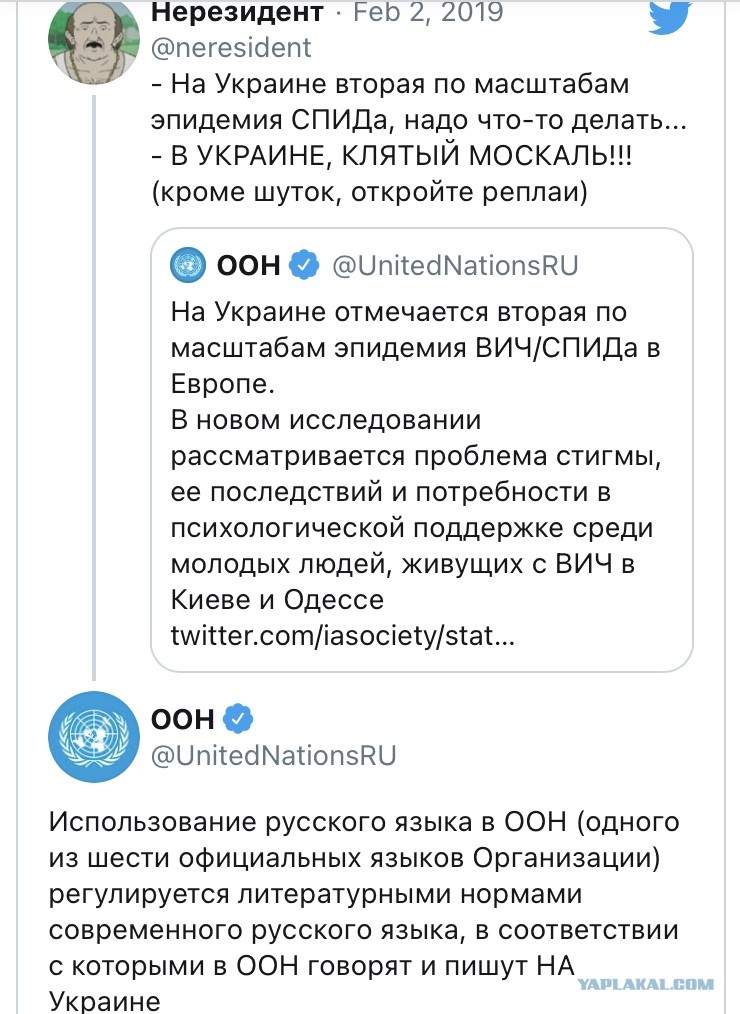740x1014 pixels.
Task: Click the UN reply text about русского языка
Action: [364, 911]
